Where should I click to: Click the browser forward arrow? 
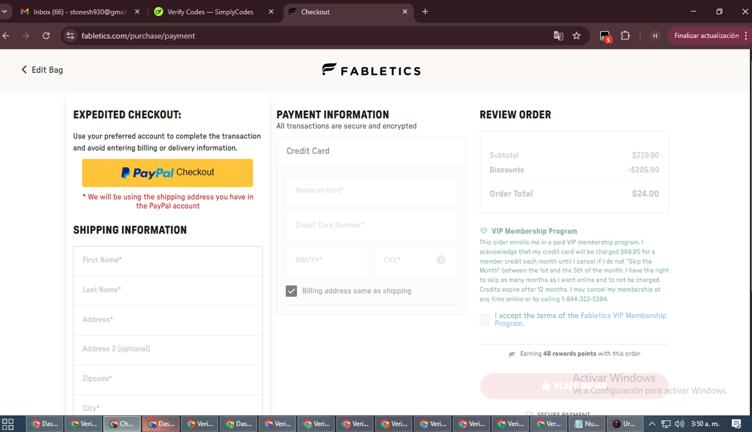[x=25, y=36]
